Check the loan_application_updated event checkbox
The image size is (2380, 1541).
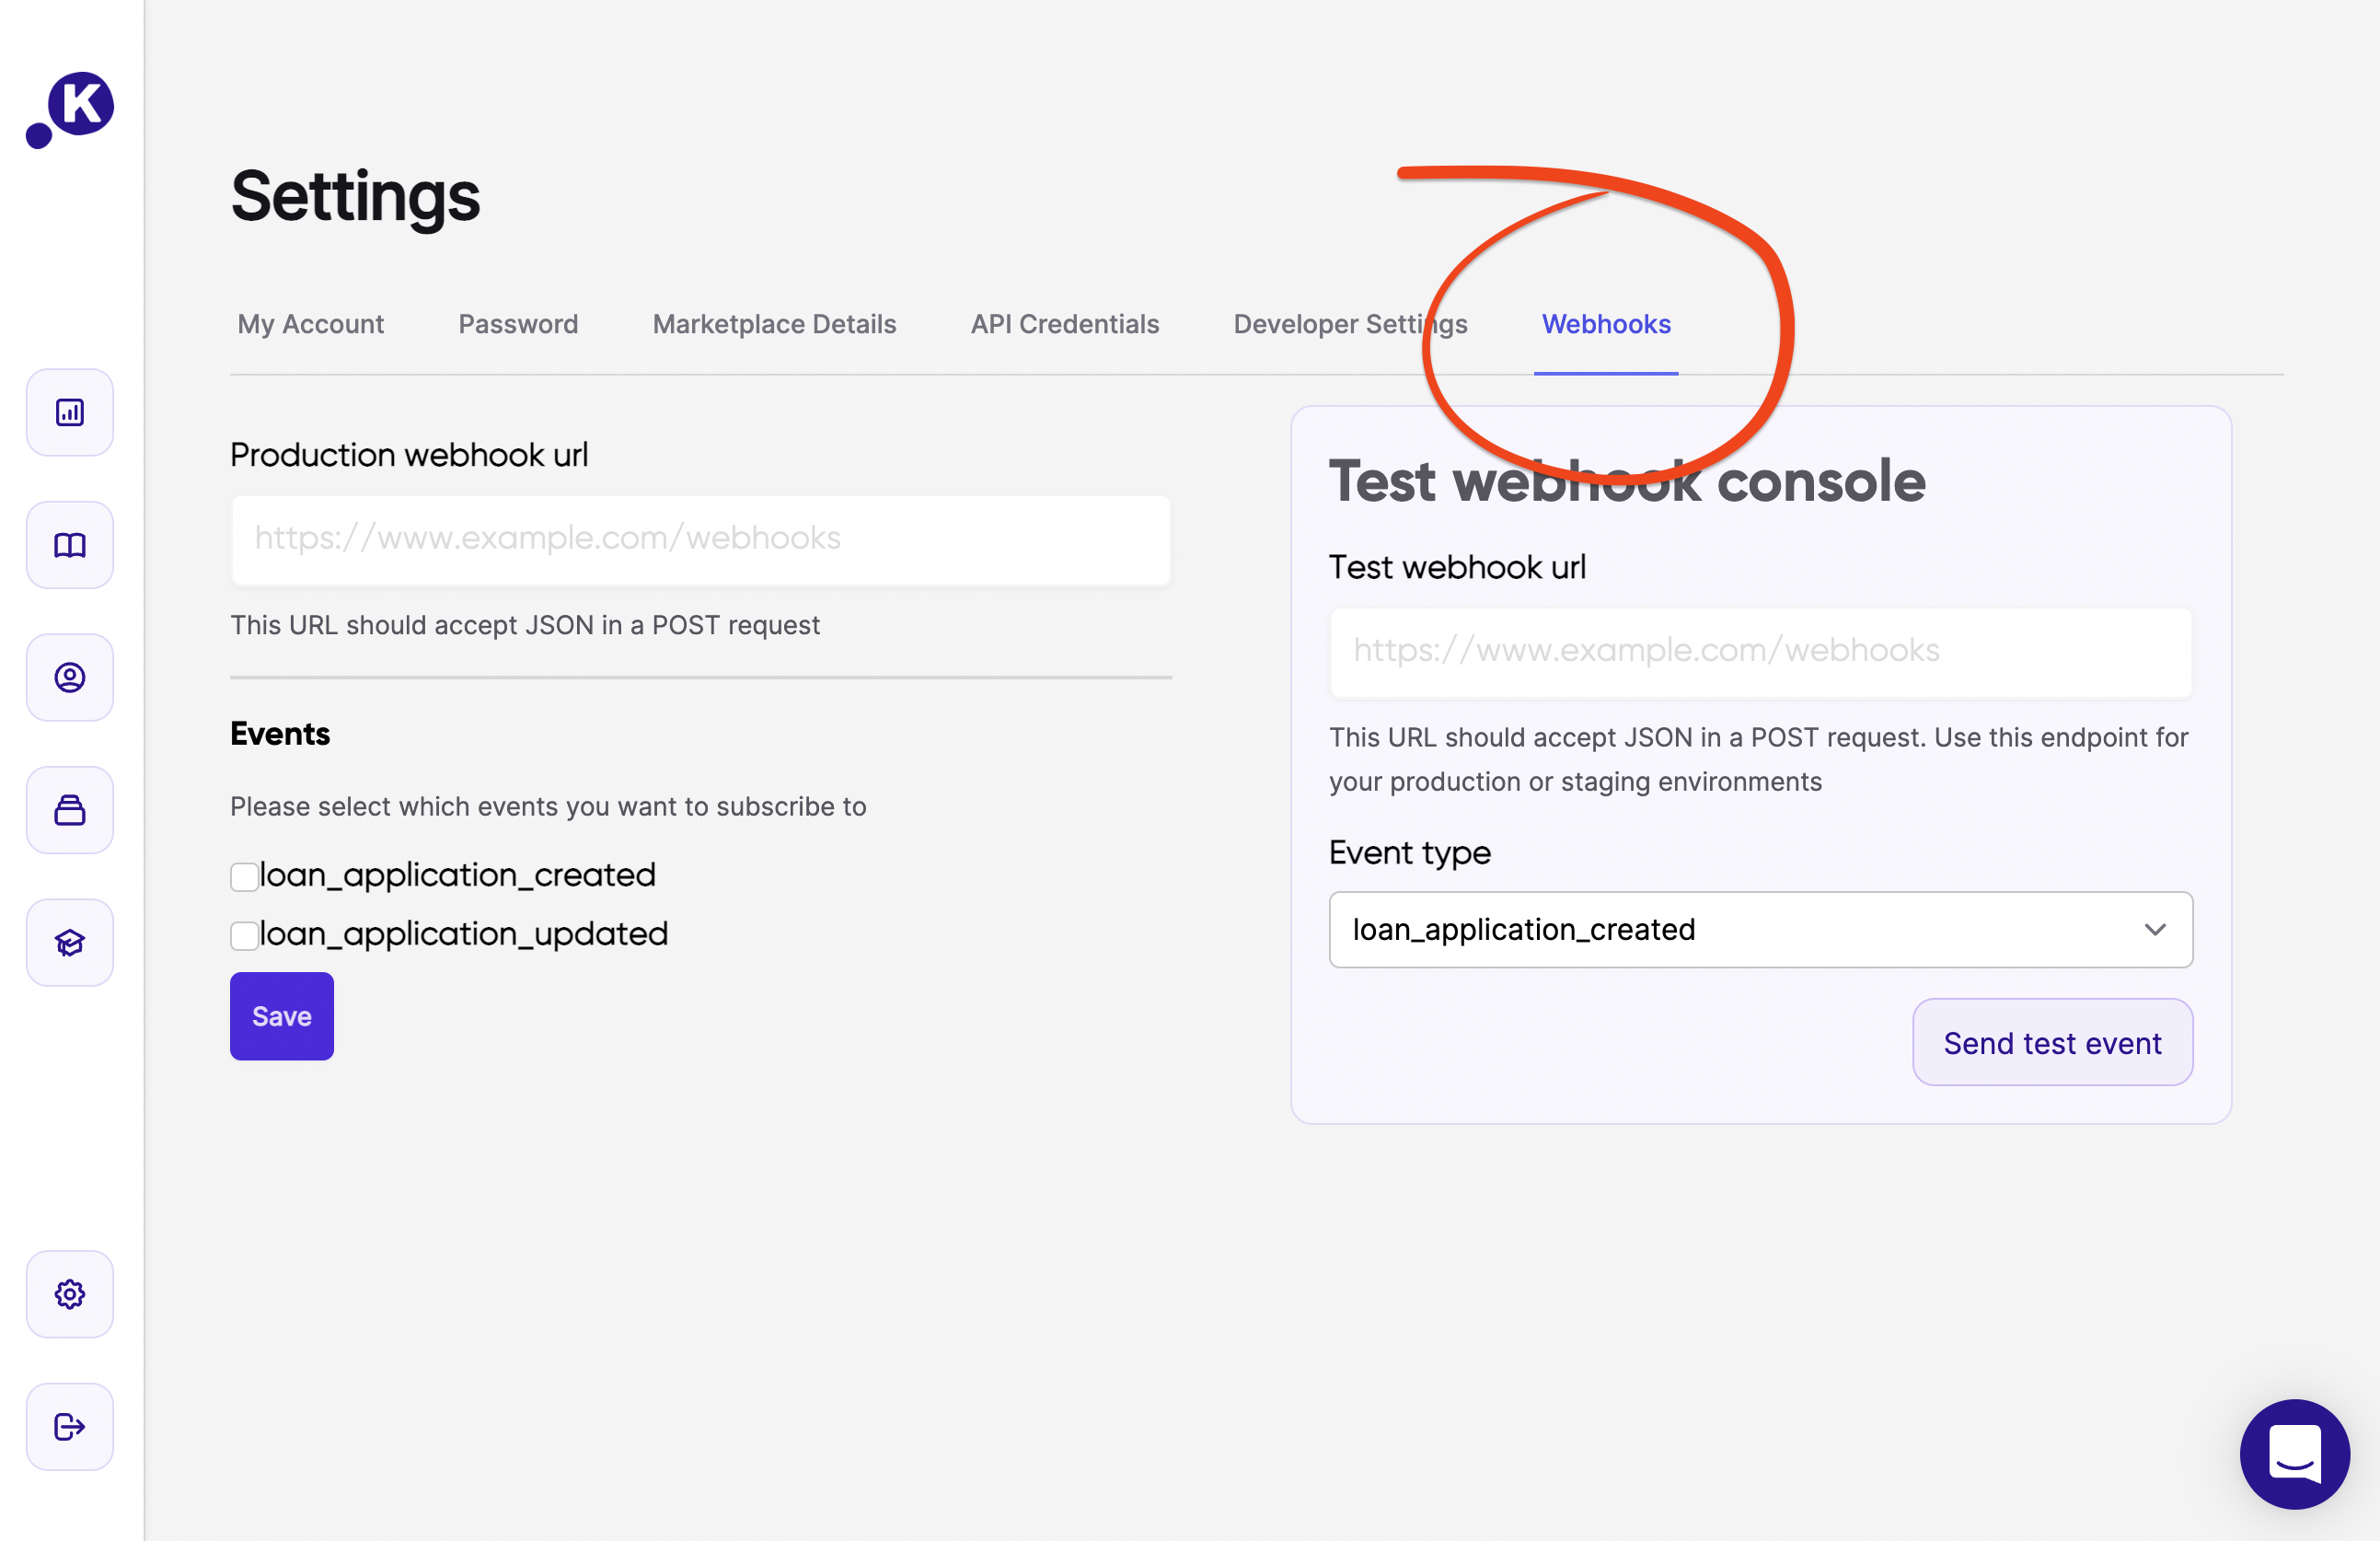click(245, 936)
